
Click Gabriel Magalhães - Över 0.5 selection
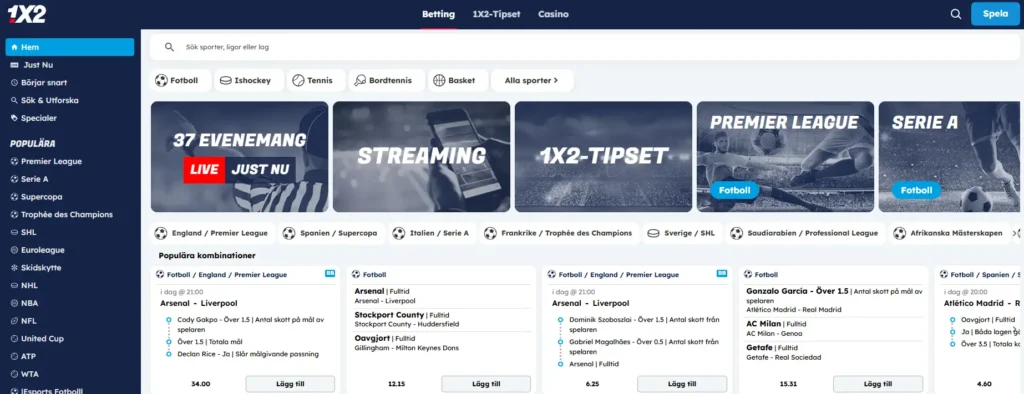643,346
